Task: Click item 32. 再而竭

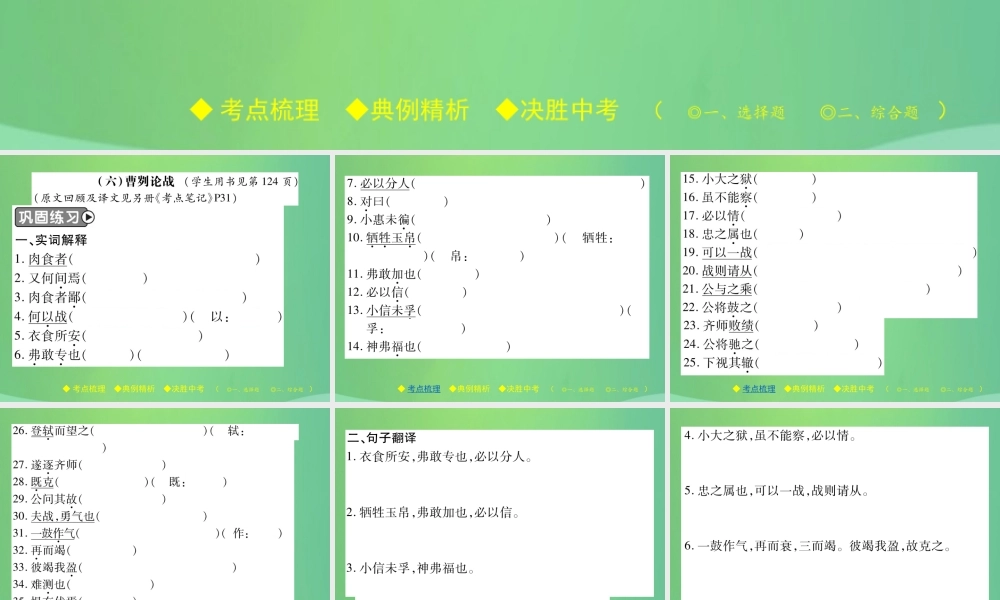Action: tap(40, 550)
